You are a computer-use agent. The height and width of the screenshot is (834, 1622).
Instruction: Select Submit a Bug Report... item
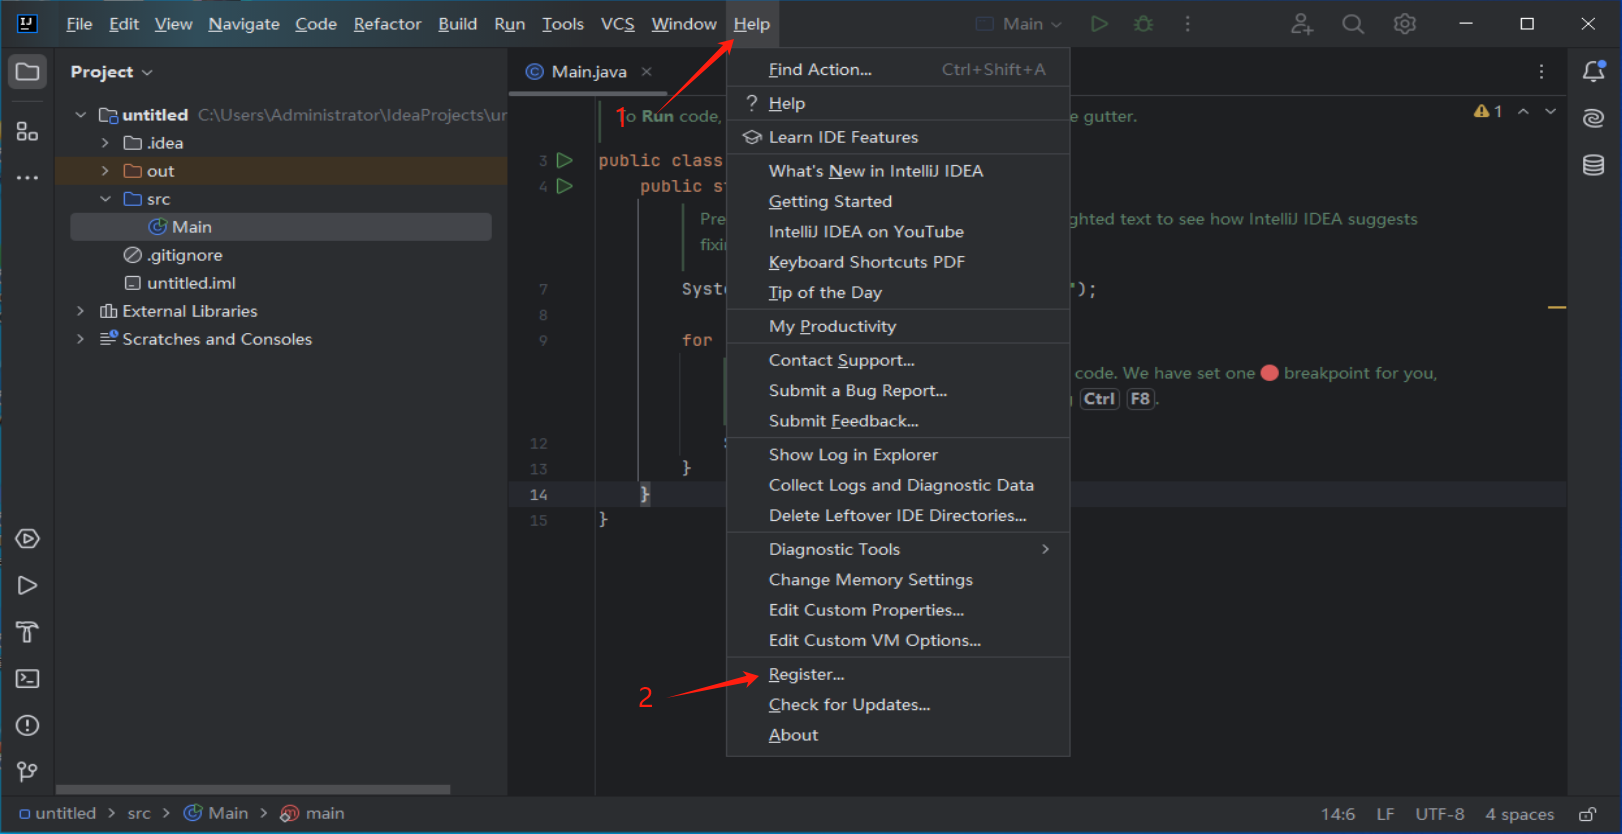click(898, 391)
